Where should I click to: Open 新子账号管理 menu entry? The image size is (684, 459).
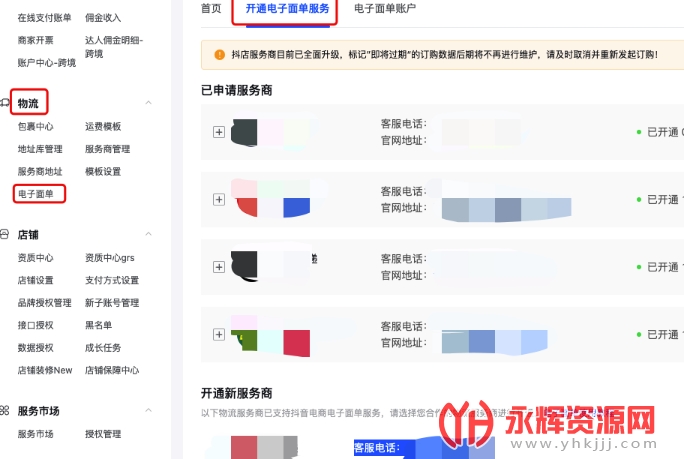pyautogui.click(x=112, y=303)
